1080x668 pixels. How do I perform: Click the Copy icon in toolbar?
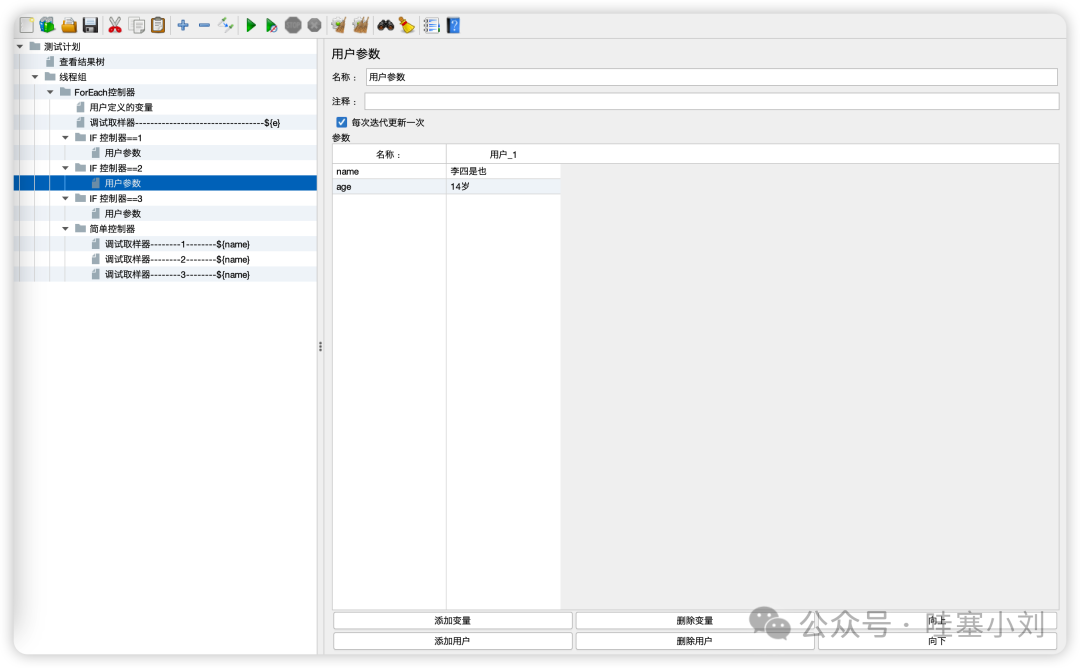pyautogui.click(x=137, y=25)
